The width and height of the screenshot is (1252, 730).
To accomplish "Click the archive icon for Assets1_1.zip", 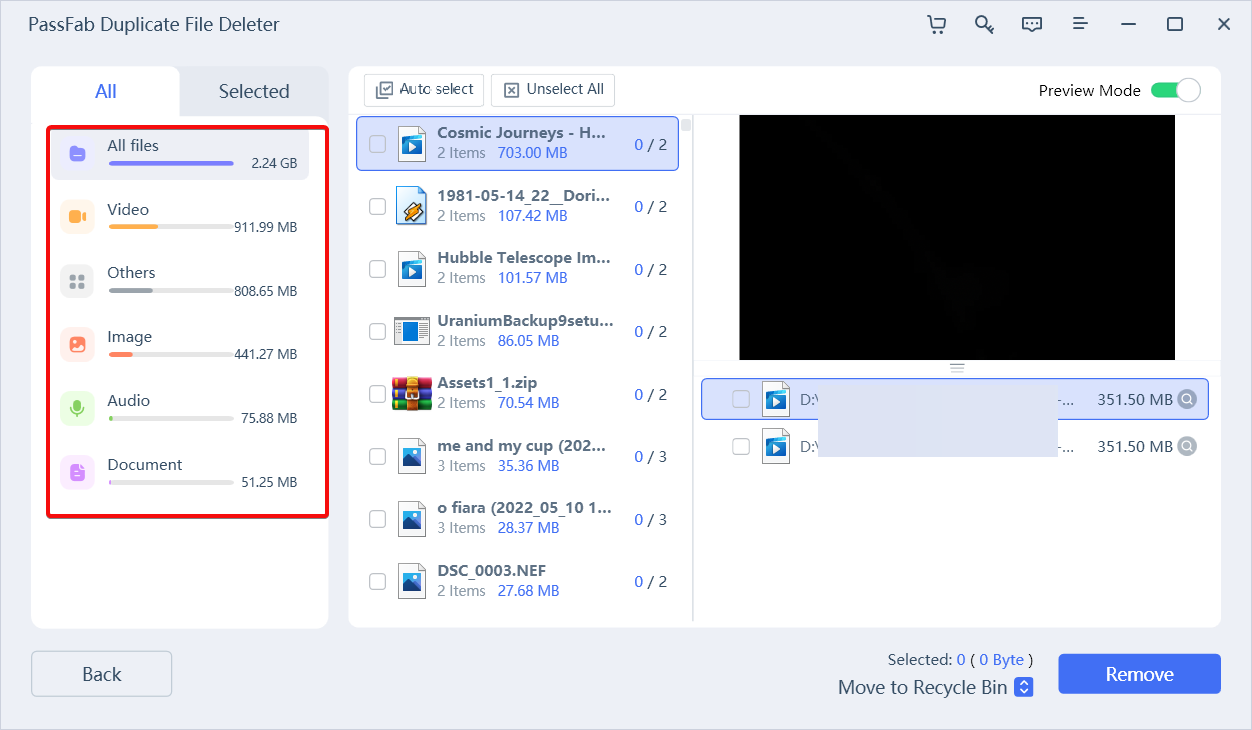I will 411,394.
